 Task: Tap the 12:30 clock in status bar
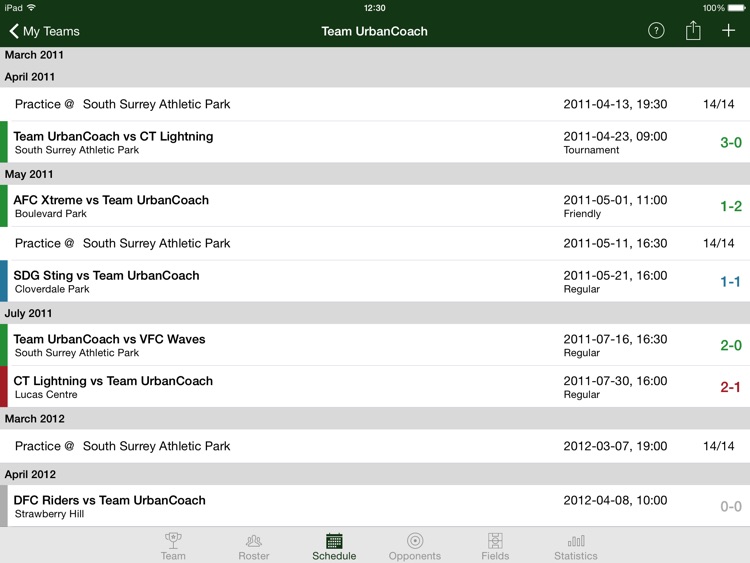tap(375, 8)
